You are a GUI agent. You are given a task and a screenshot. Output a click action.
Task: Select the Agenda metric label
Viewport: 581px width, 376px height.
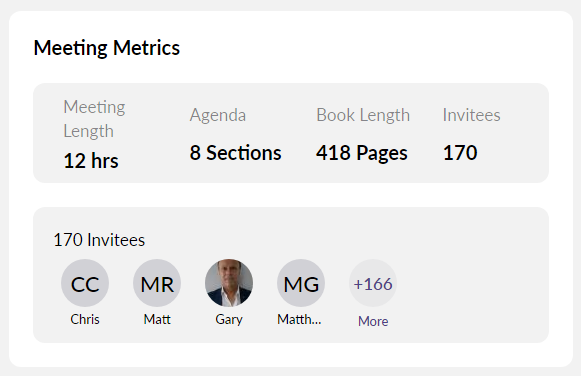(x=218, y=116)
